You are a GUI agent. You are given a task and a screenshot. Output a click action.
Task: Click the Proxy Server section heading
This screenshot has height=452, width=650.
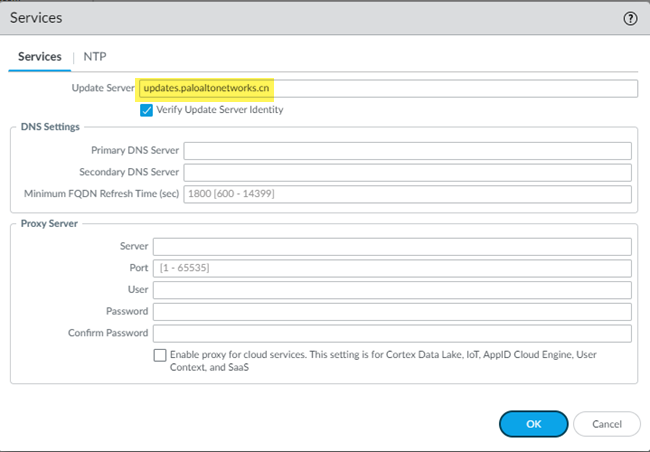49,223
